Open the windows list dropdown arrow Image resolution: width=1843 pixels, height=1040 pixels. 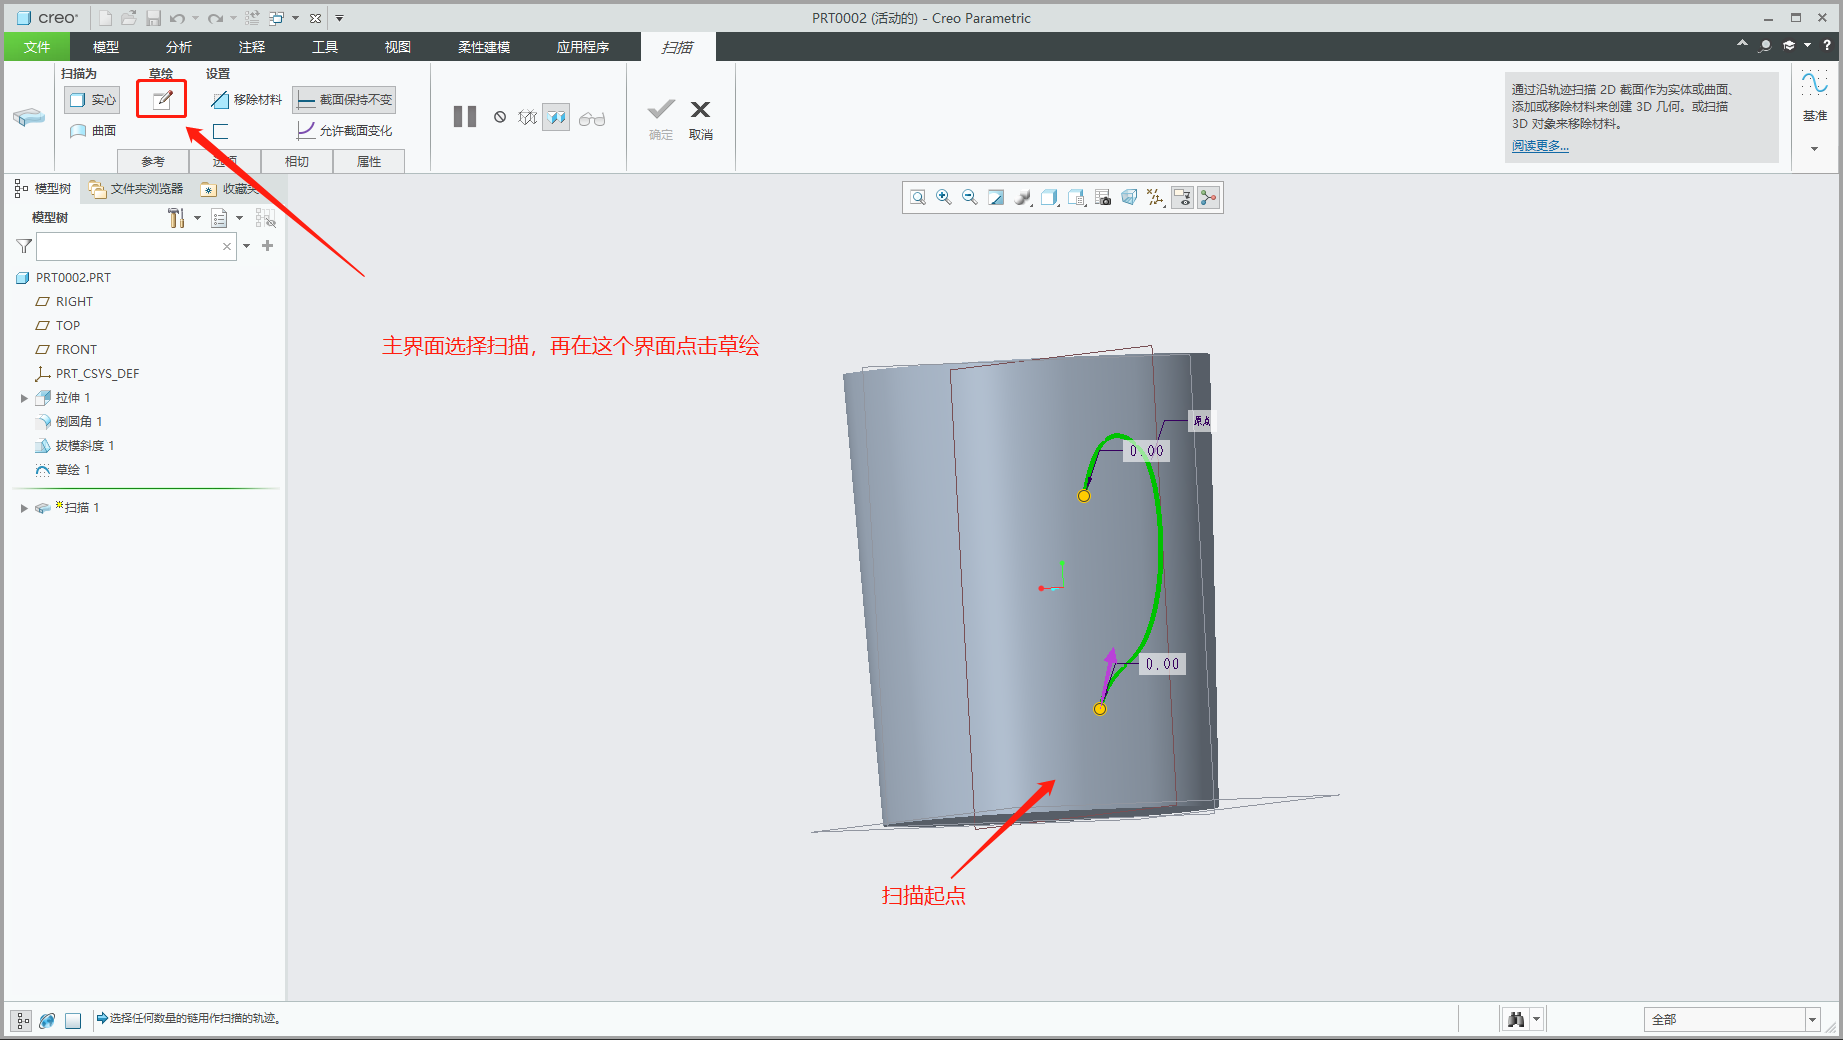(x=296, y=18)
